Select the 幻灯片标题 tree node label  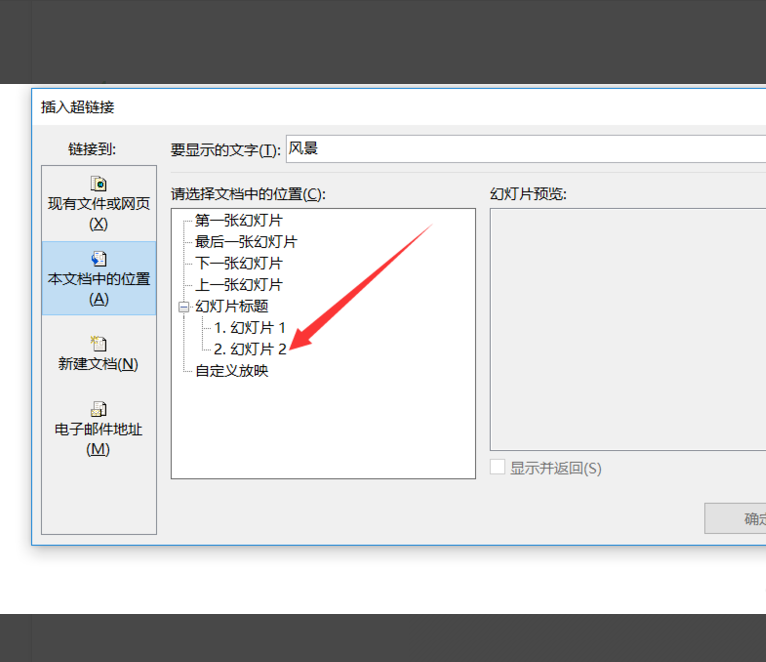pyautogui.click(x=232, y=306)
